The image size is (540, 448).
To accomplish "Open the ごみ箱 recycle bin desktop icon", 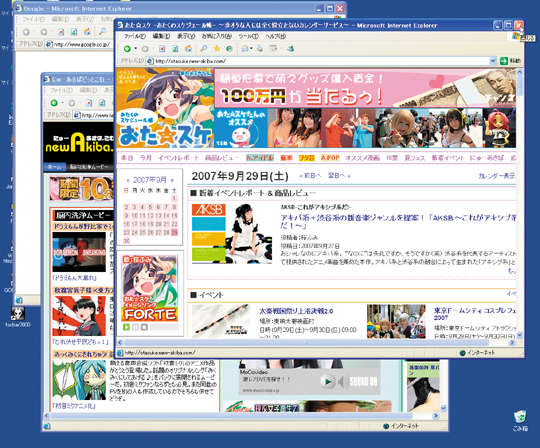I will pyautogui.click(x=520, y=421).
